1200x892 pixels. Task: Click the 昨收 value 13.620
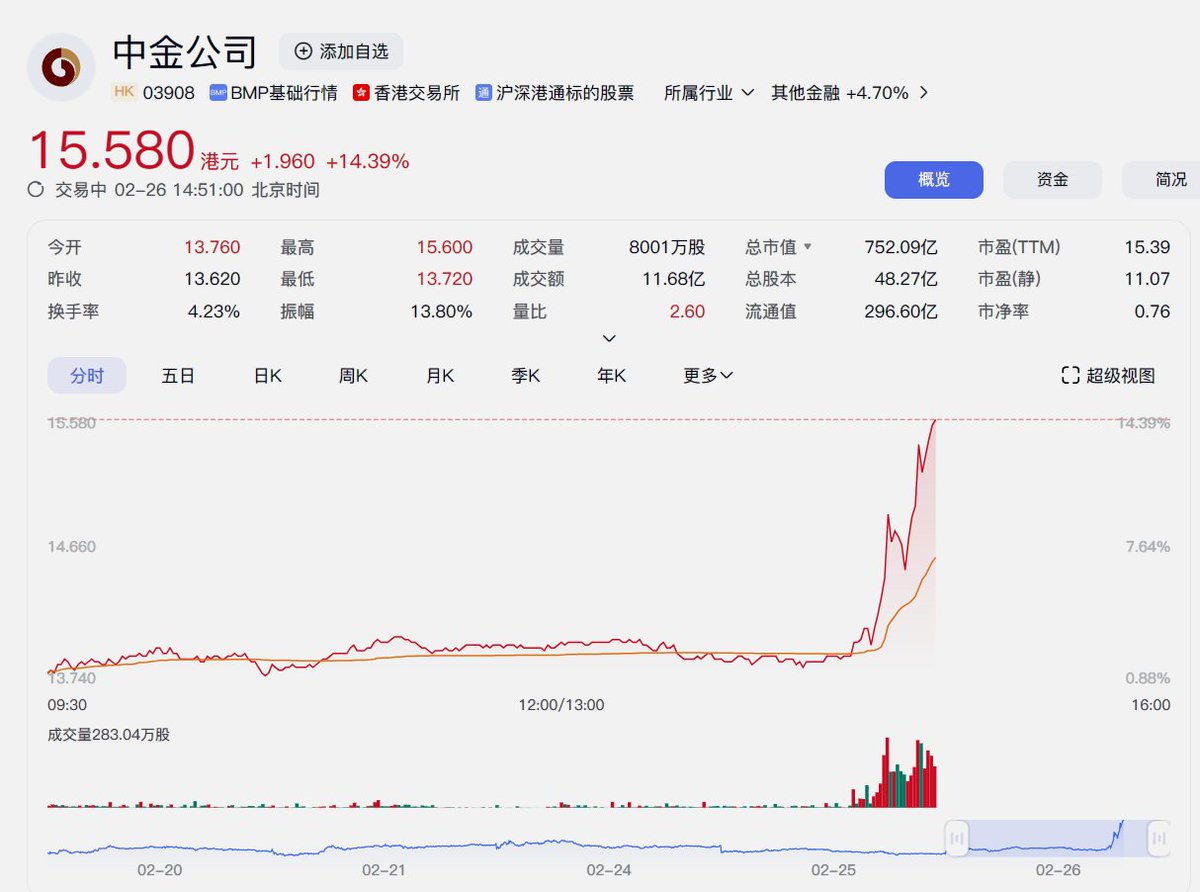(x=212, y=279)
